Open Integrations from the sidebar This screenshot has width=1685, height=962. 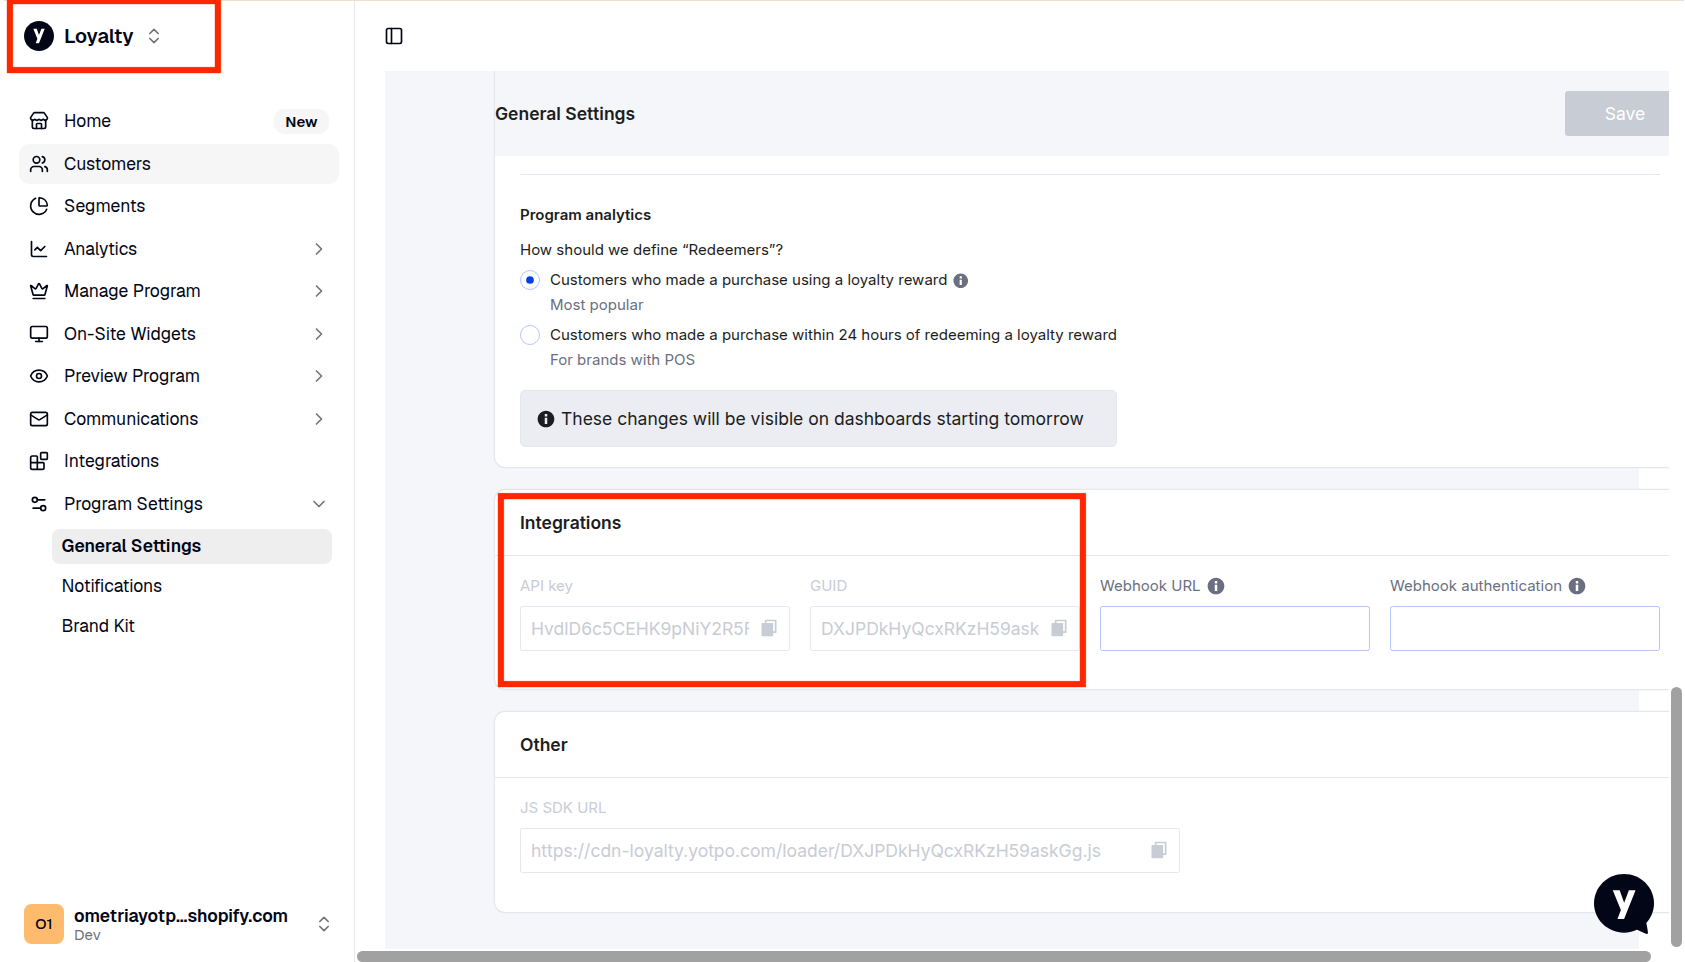point(179,461)
